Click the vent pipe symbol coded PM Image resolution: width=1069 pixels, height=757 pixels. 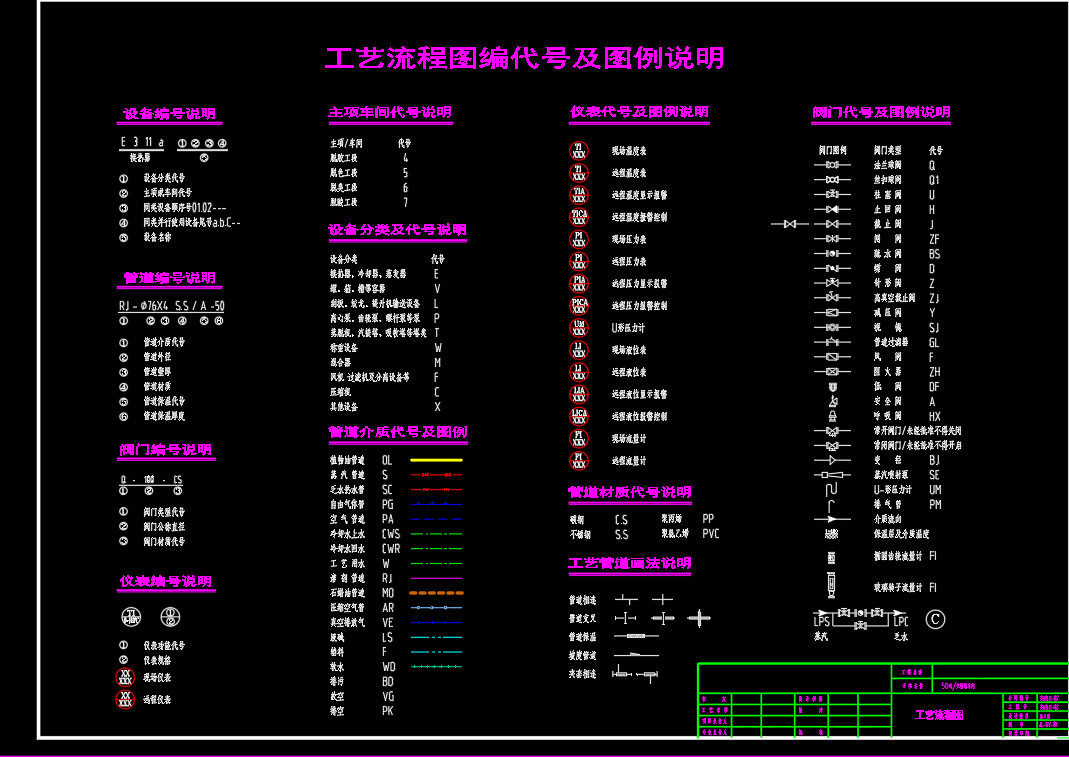point(831,506)
